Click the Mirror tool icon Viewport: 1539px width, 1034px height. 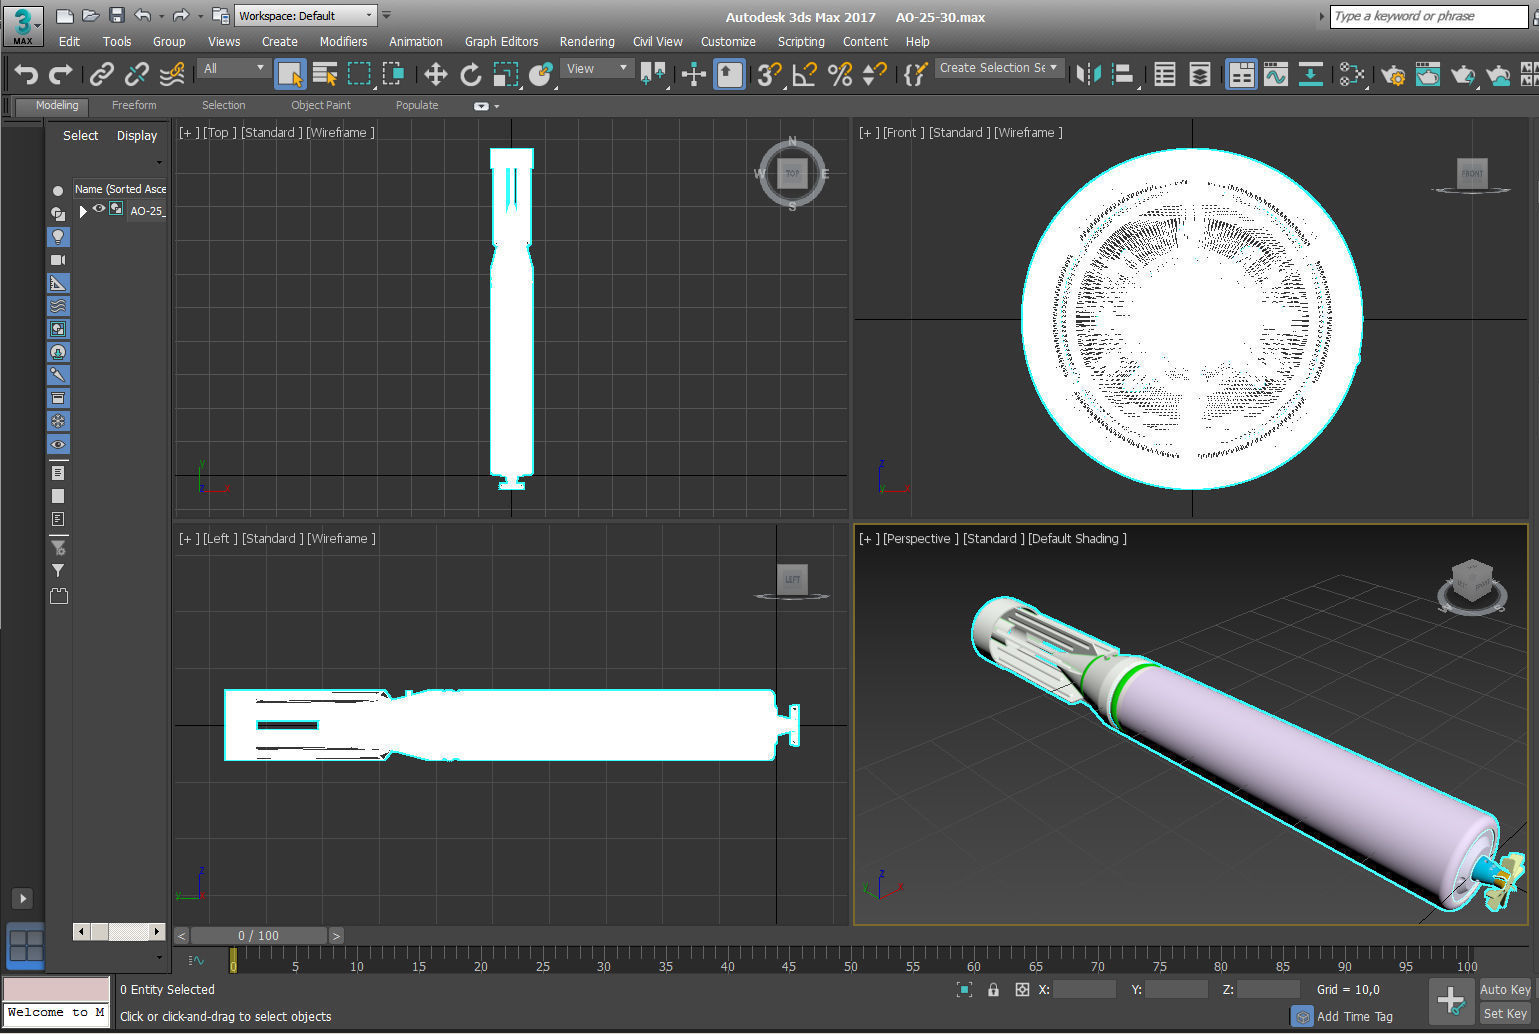click(1088, 74)
